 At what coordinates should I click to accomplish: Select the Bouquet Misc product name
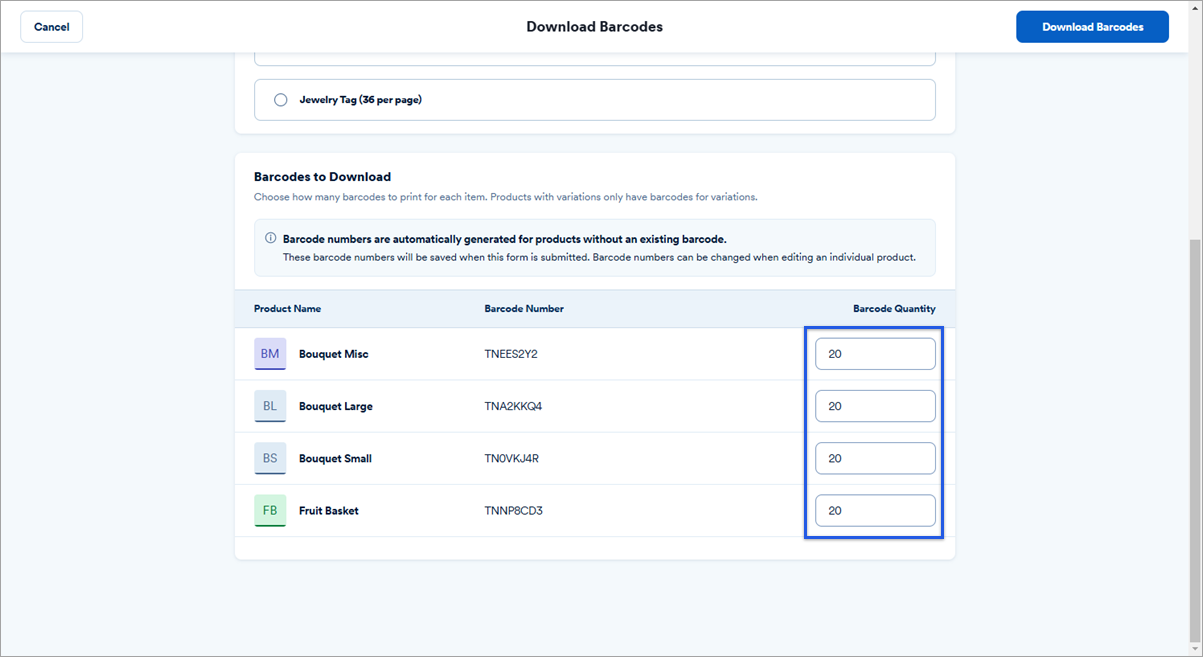334,354
